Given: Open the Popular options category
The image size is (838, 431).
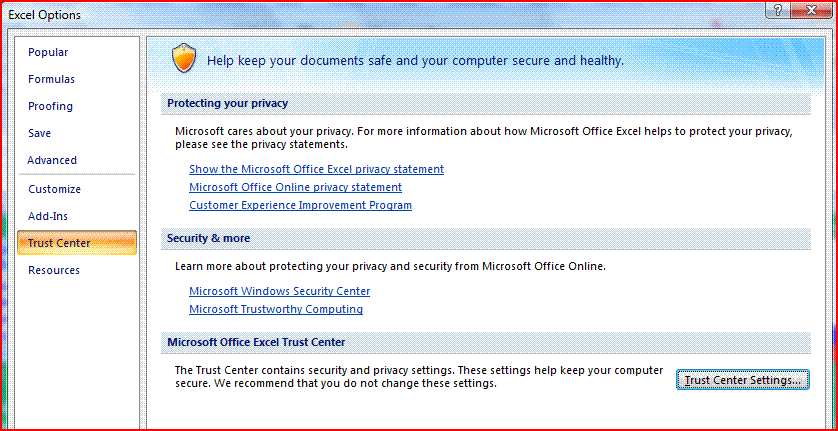Looking at the screenshot, I should pyautogui.click(x=49, y=52).
